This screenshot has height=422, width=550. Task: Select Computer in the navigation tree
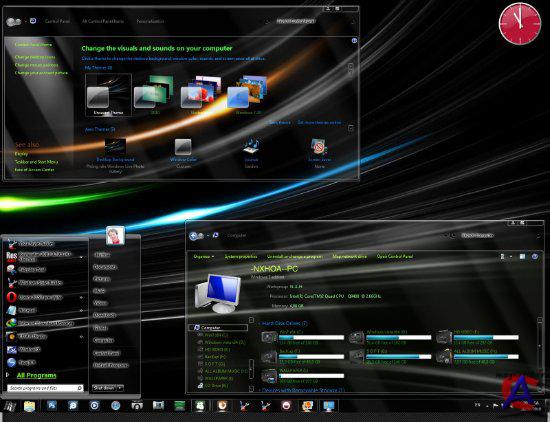point(218,328)
